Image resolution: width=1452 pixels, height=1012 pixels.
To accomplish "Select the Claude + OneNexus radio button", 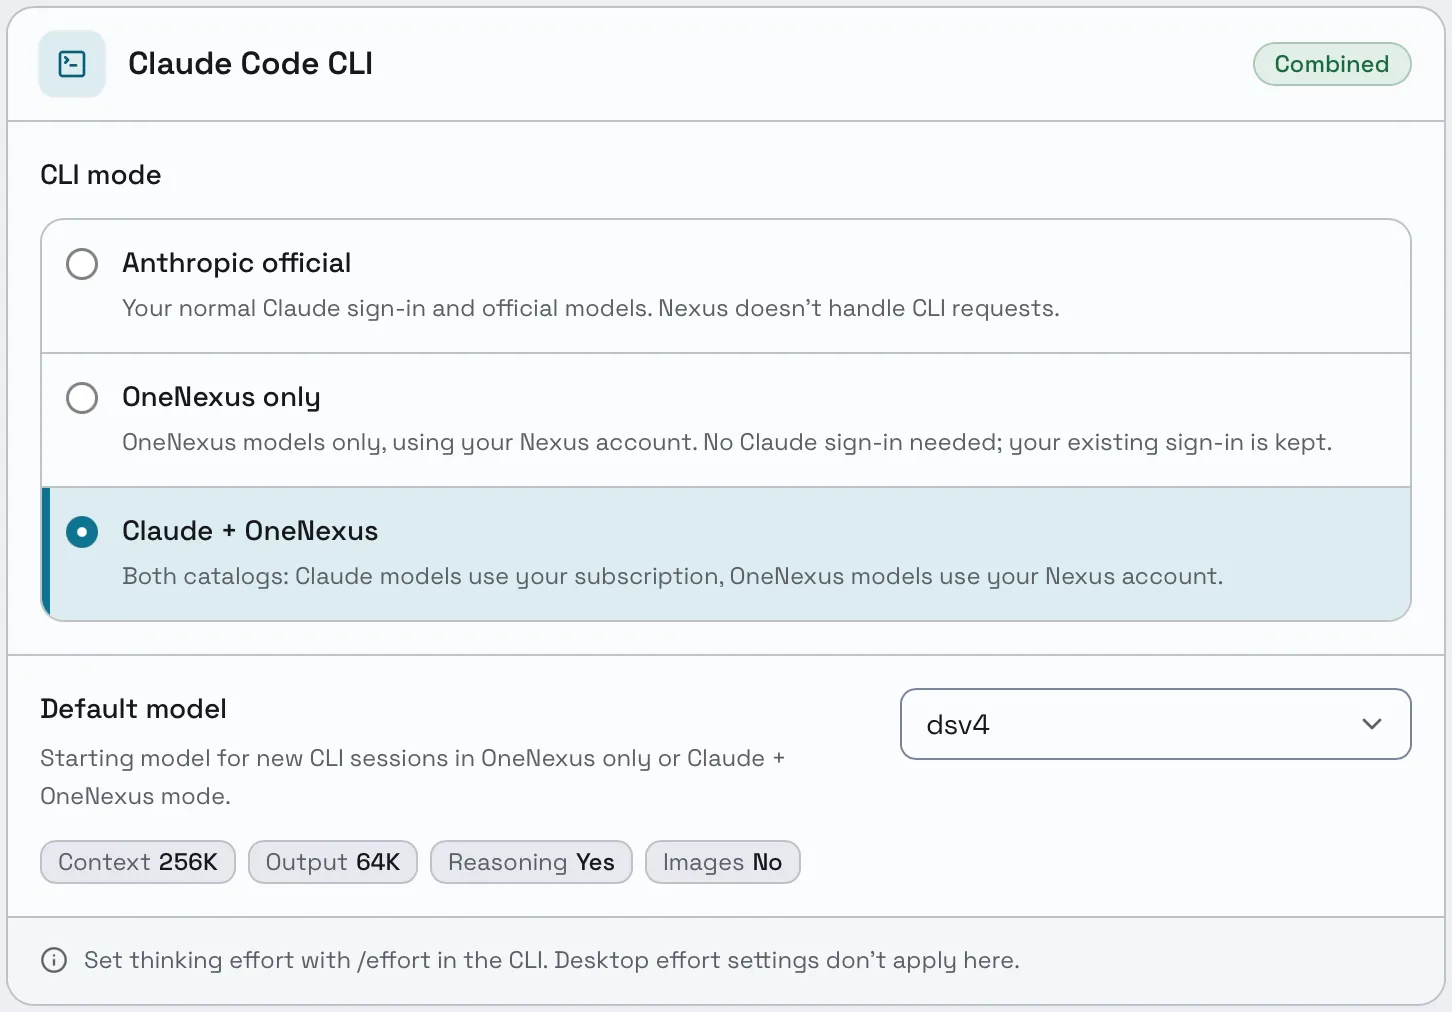I will (82, 532).
